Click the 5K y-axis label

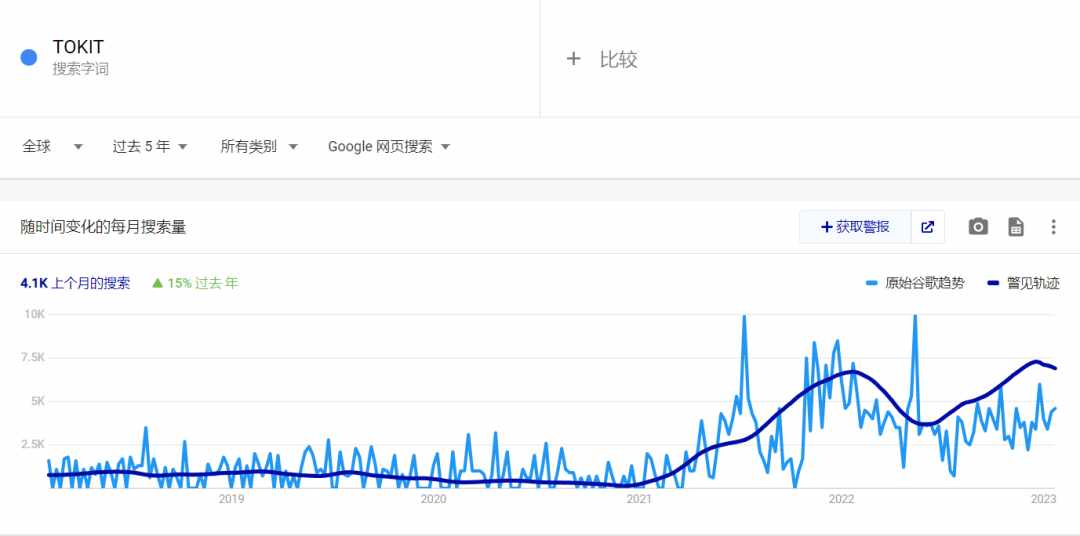(x=37, y=401)
